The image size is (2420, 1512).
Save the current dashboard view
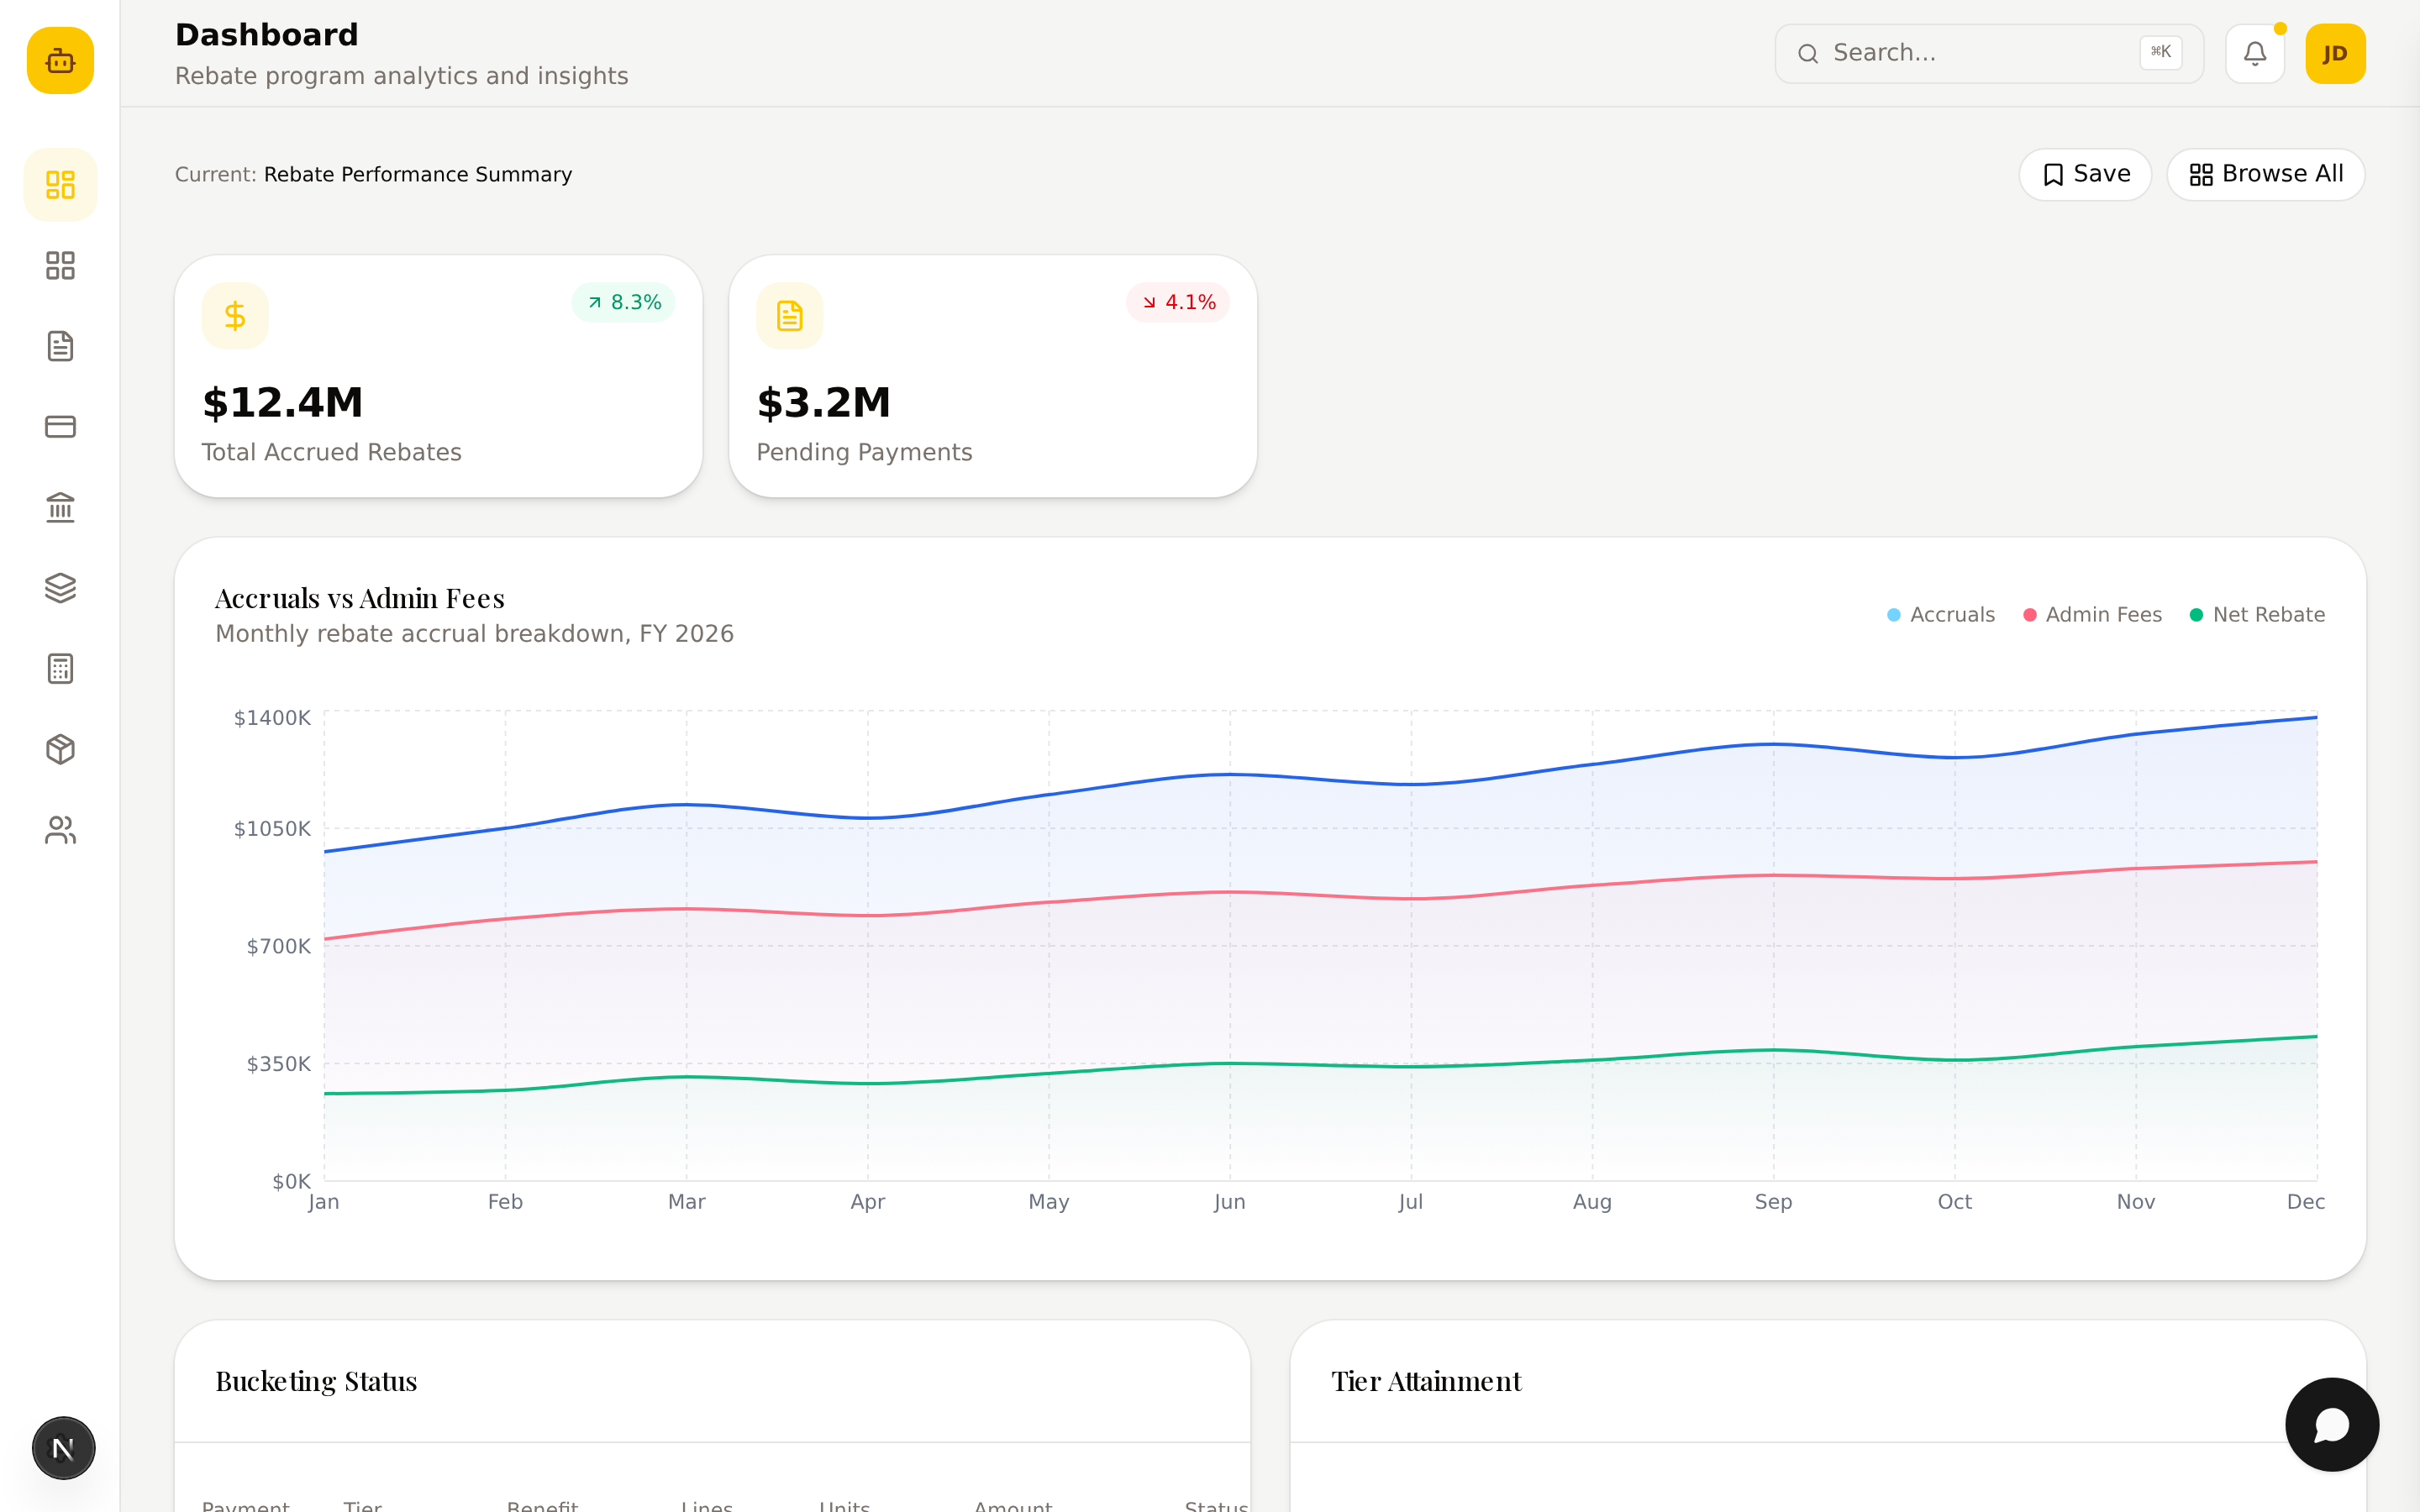pyautogui.click(x=2085, y=174)
